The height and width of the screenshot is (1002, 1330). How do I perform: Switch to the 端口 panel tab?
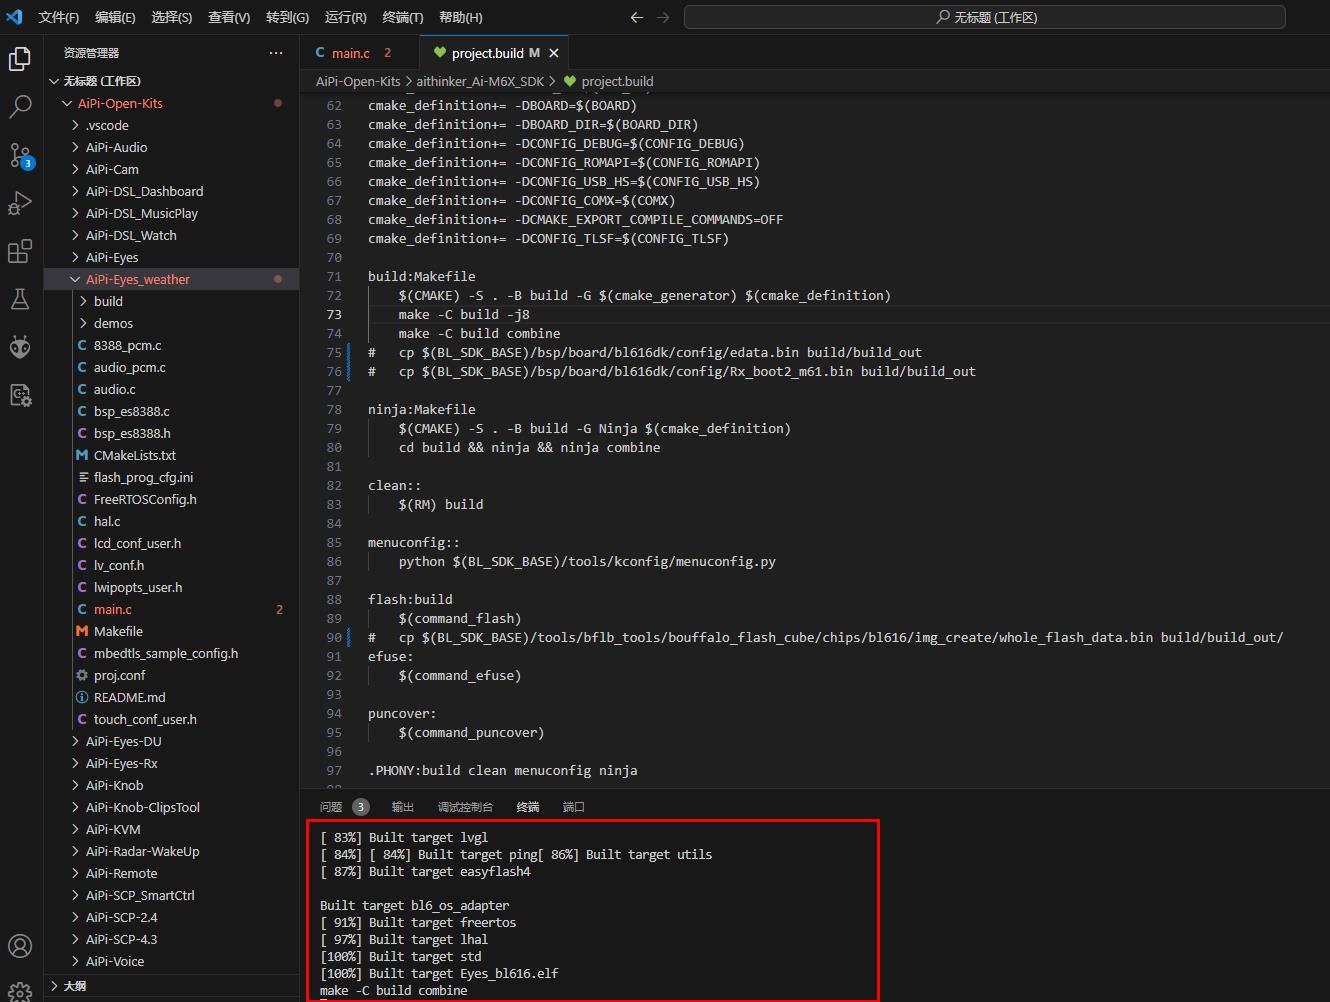[x=574, y=807]
